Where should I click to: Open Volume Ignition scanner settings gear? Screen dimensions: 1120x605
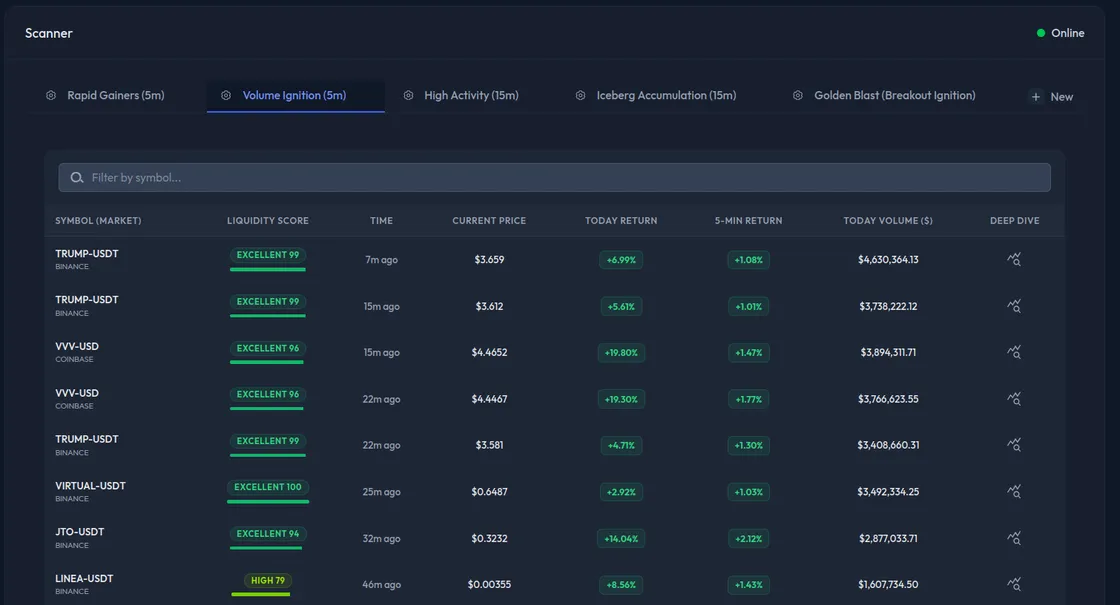point(225,95)
